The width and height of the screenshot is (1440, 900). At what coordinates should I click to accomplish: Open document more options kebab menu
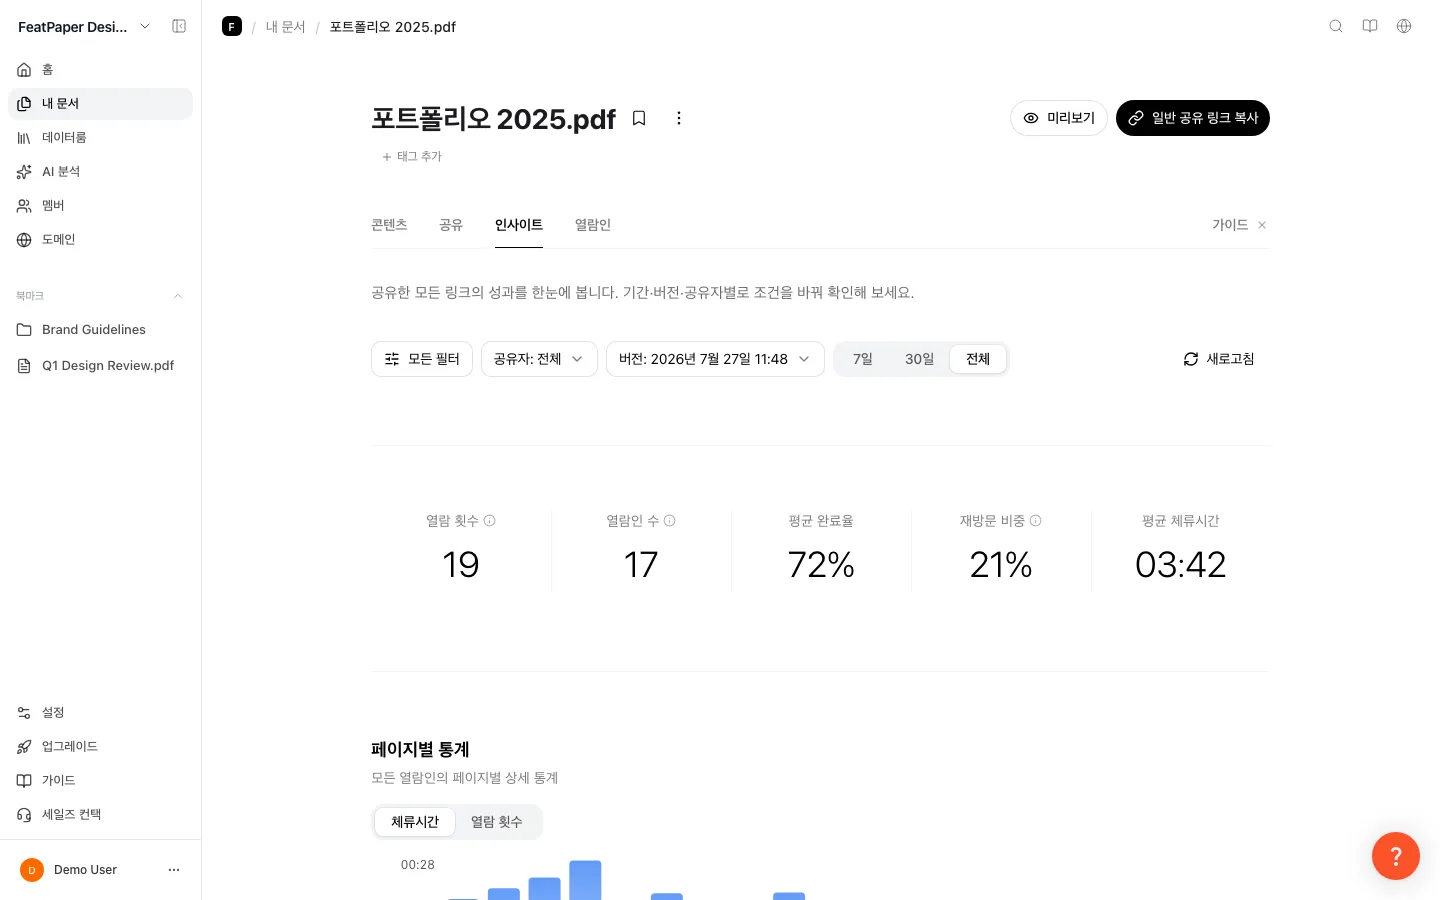tap(679, 118)
